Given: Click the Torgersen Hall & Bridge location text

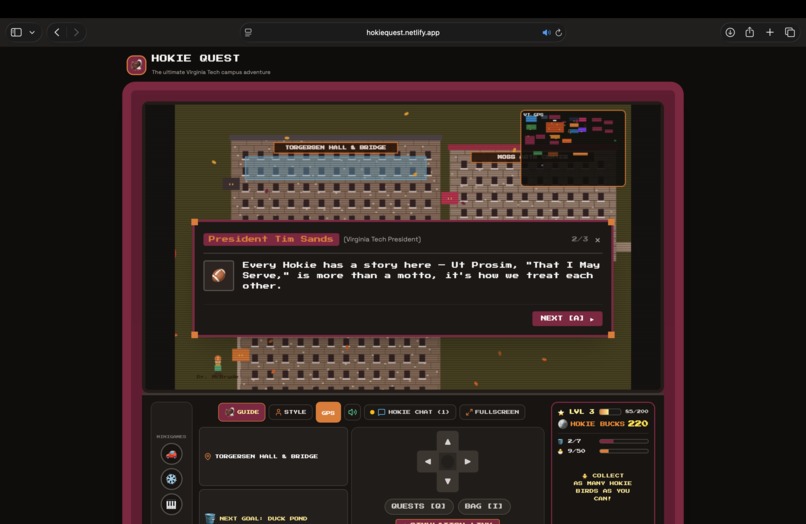Looking at the screenshot, I should 266,457.
